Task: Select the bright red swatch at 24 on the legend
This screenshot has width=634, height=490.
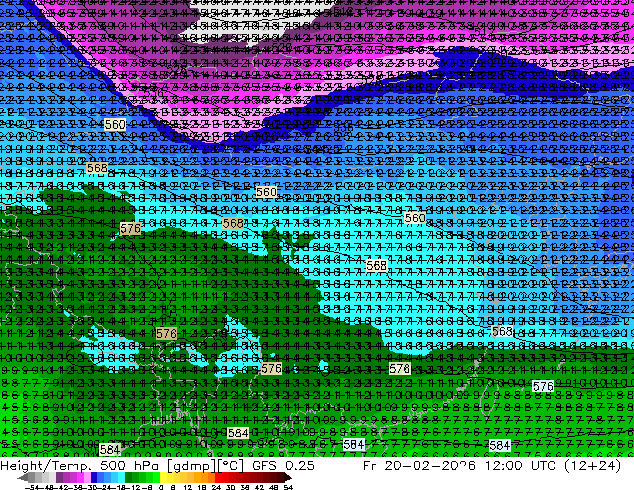Action: coord(218,478)
